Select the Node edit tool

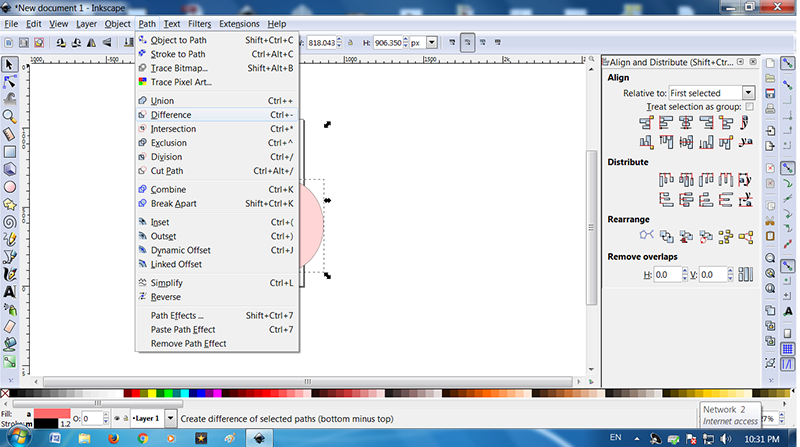coord(9,82)
